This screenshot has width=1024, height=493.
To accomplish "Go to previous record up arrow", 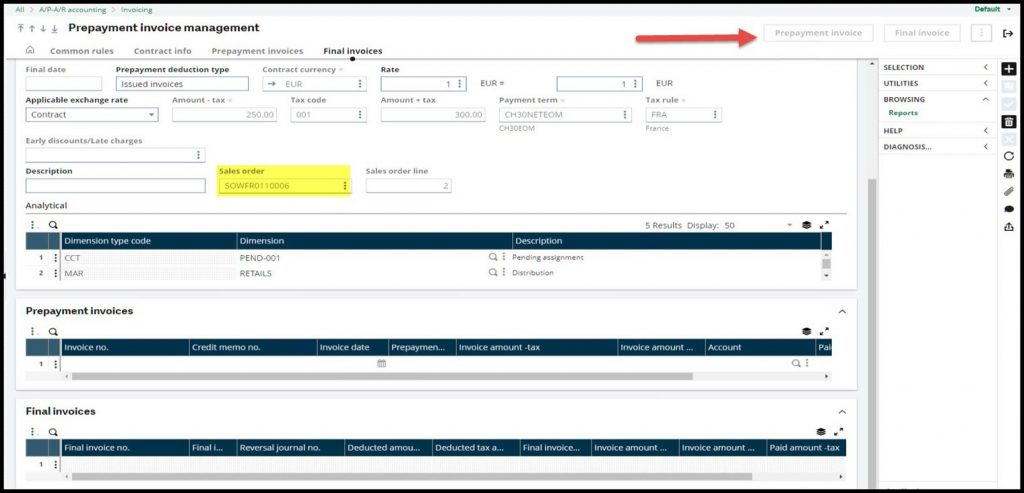I will pos(31,28).
